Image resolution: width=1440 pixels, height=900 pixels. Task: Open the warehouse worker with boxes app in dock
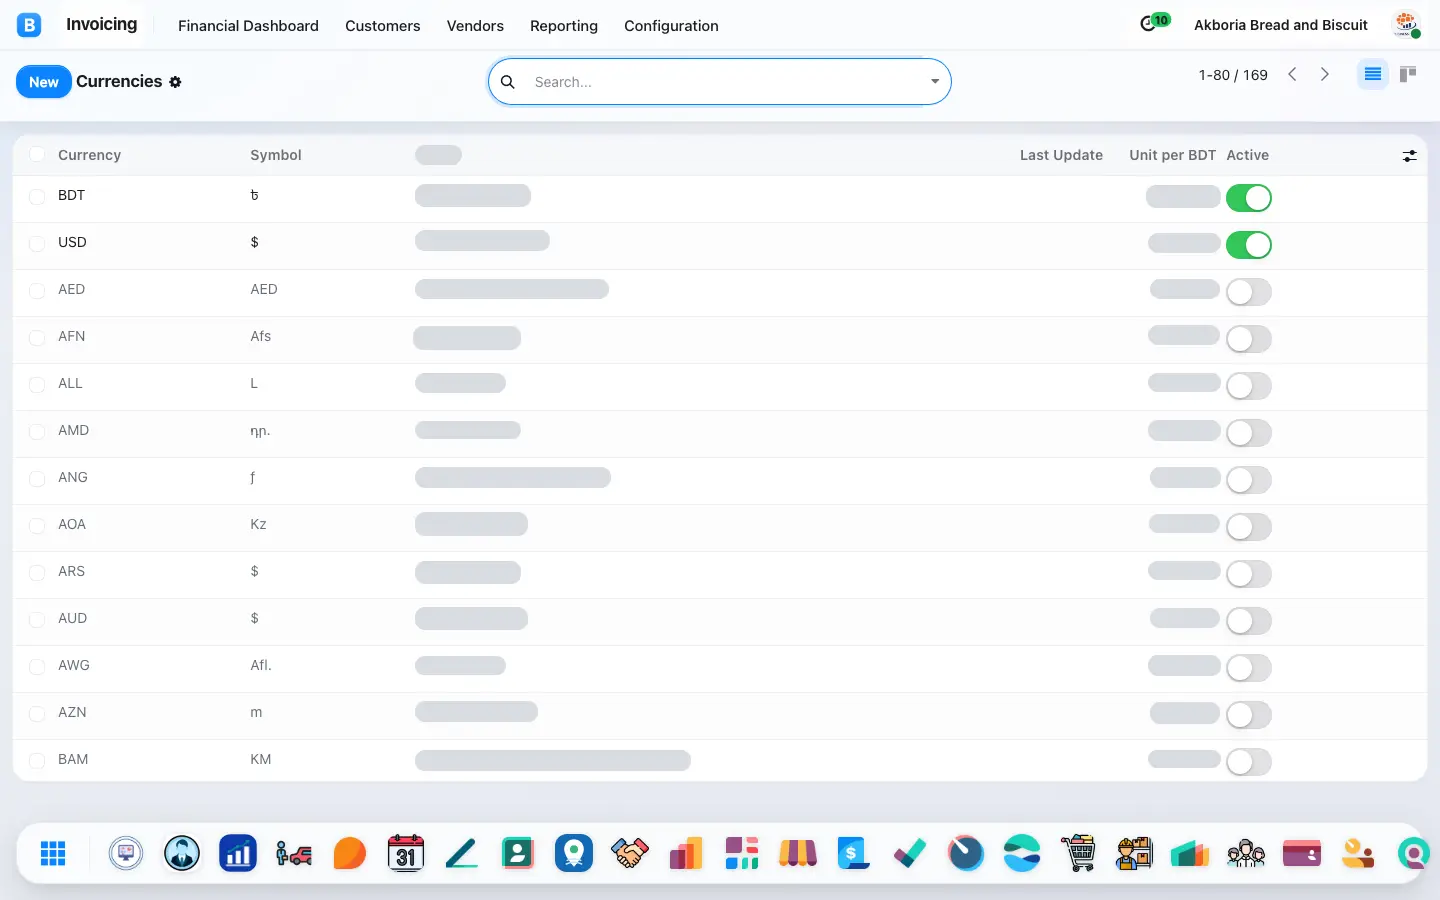[x=1134, y=853]
